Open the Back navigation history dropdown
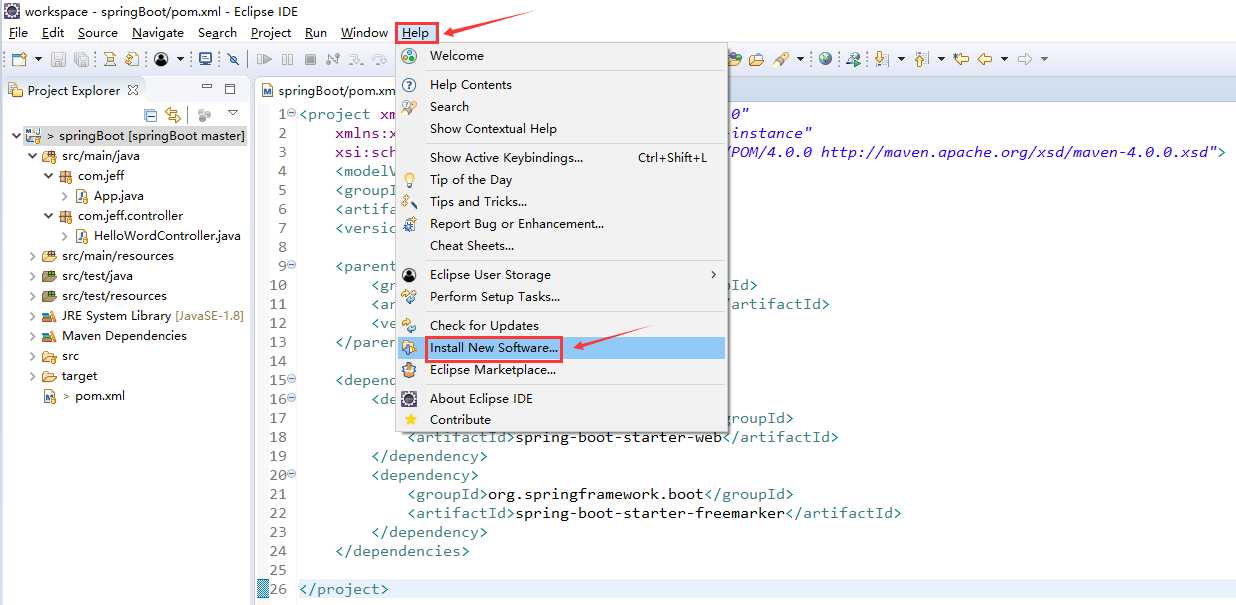The height and width of the screenshot is (605, 1236). 1004,59
